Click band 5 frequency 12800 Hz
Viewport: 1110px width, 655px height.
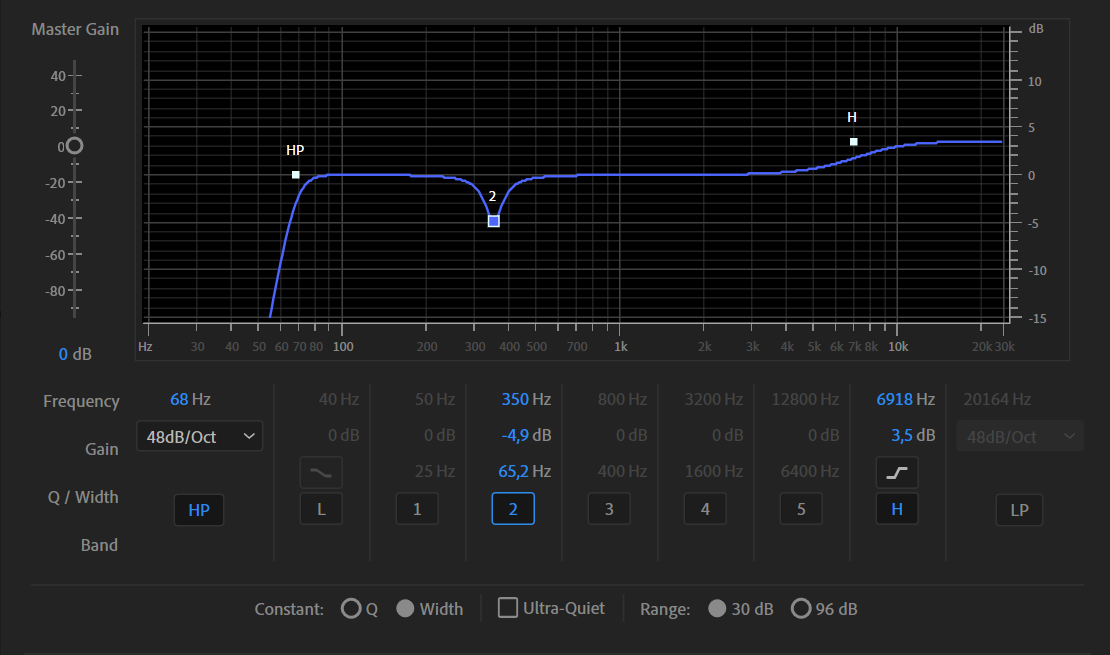805,399
